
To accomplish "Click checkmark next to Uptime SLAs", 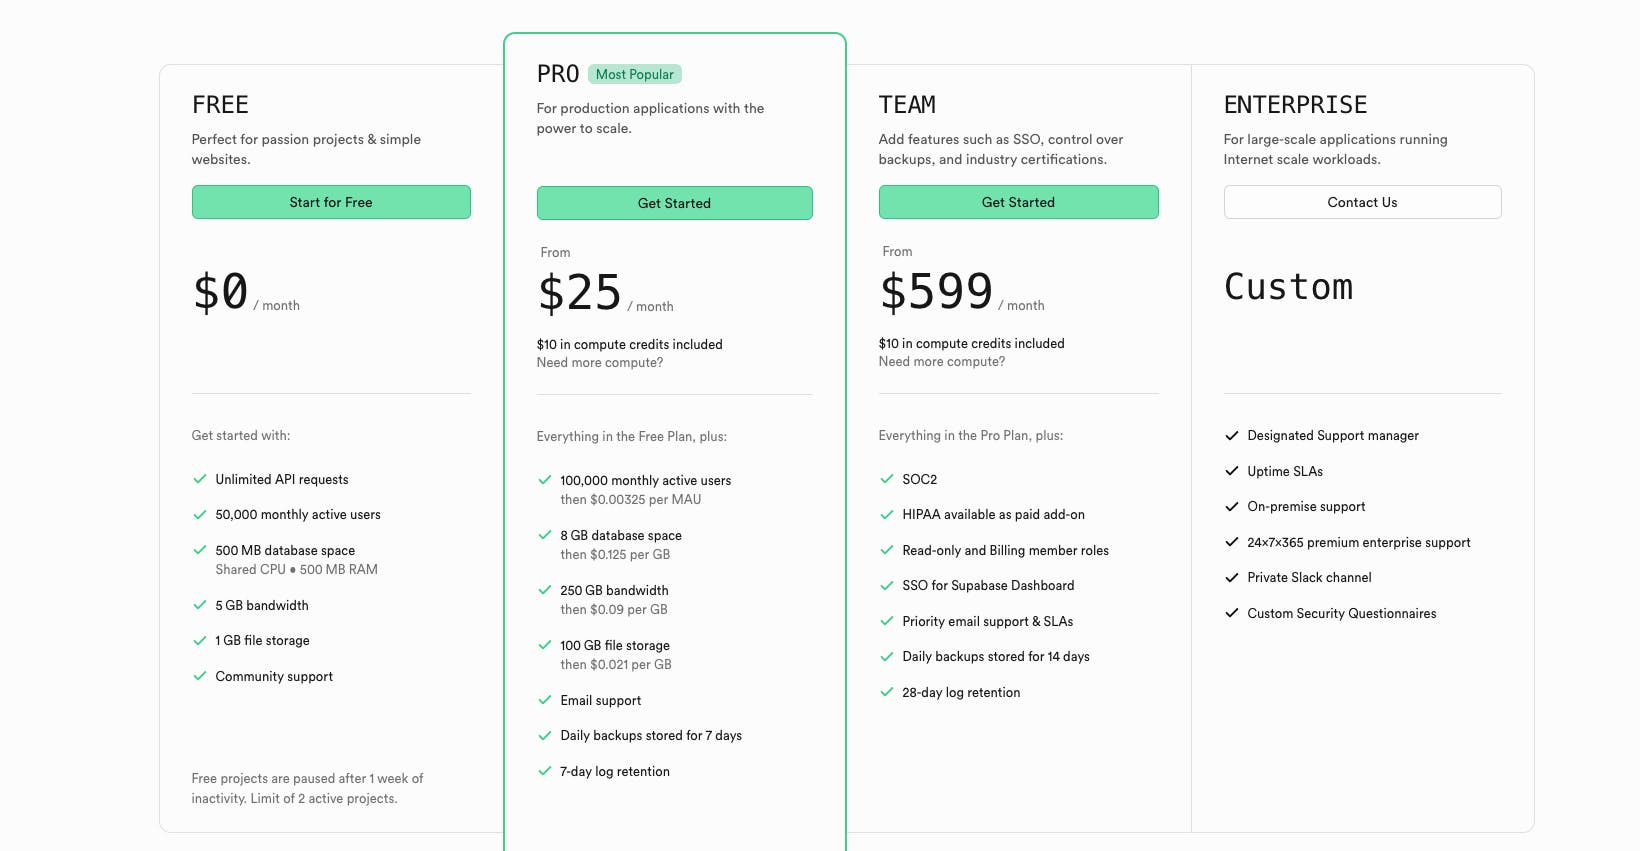I will 1232,471.
